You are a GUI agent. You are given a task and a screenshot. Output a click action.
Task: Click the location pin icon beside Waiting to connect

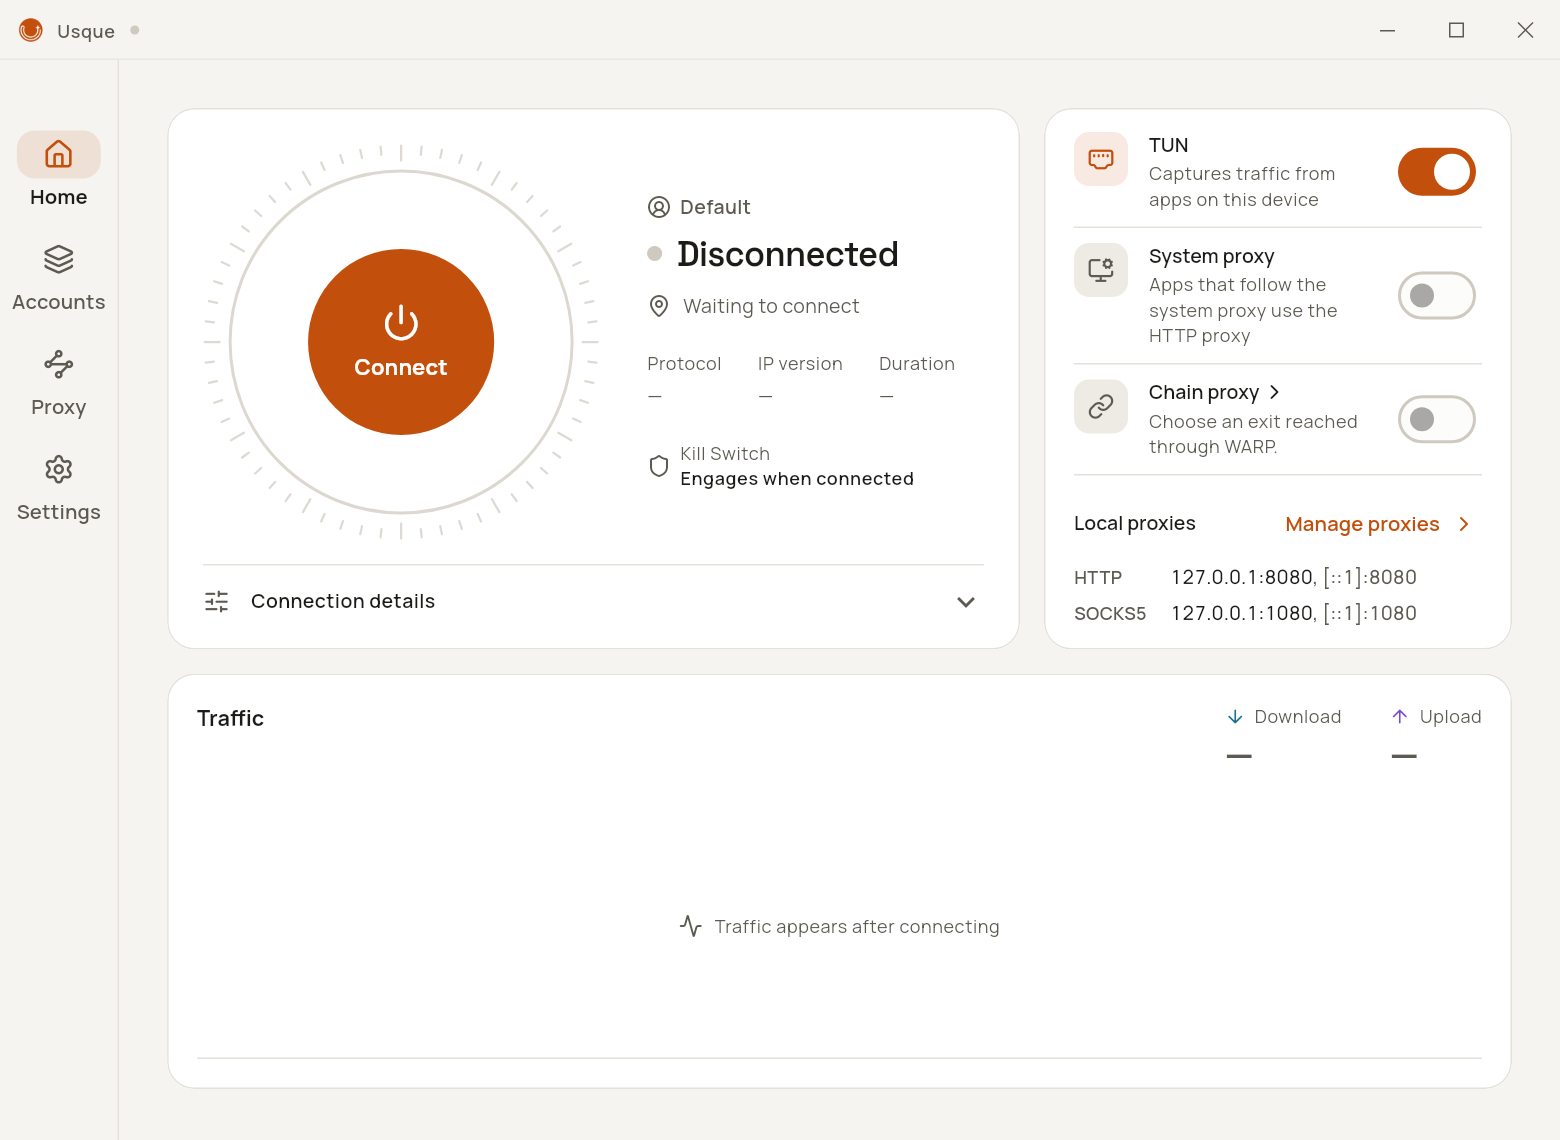pyautogui.click(x=659, y=306)
